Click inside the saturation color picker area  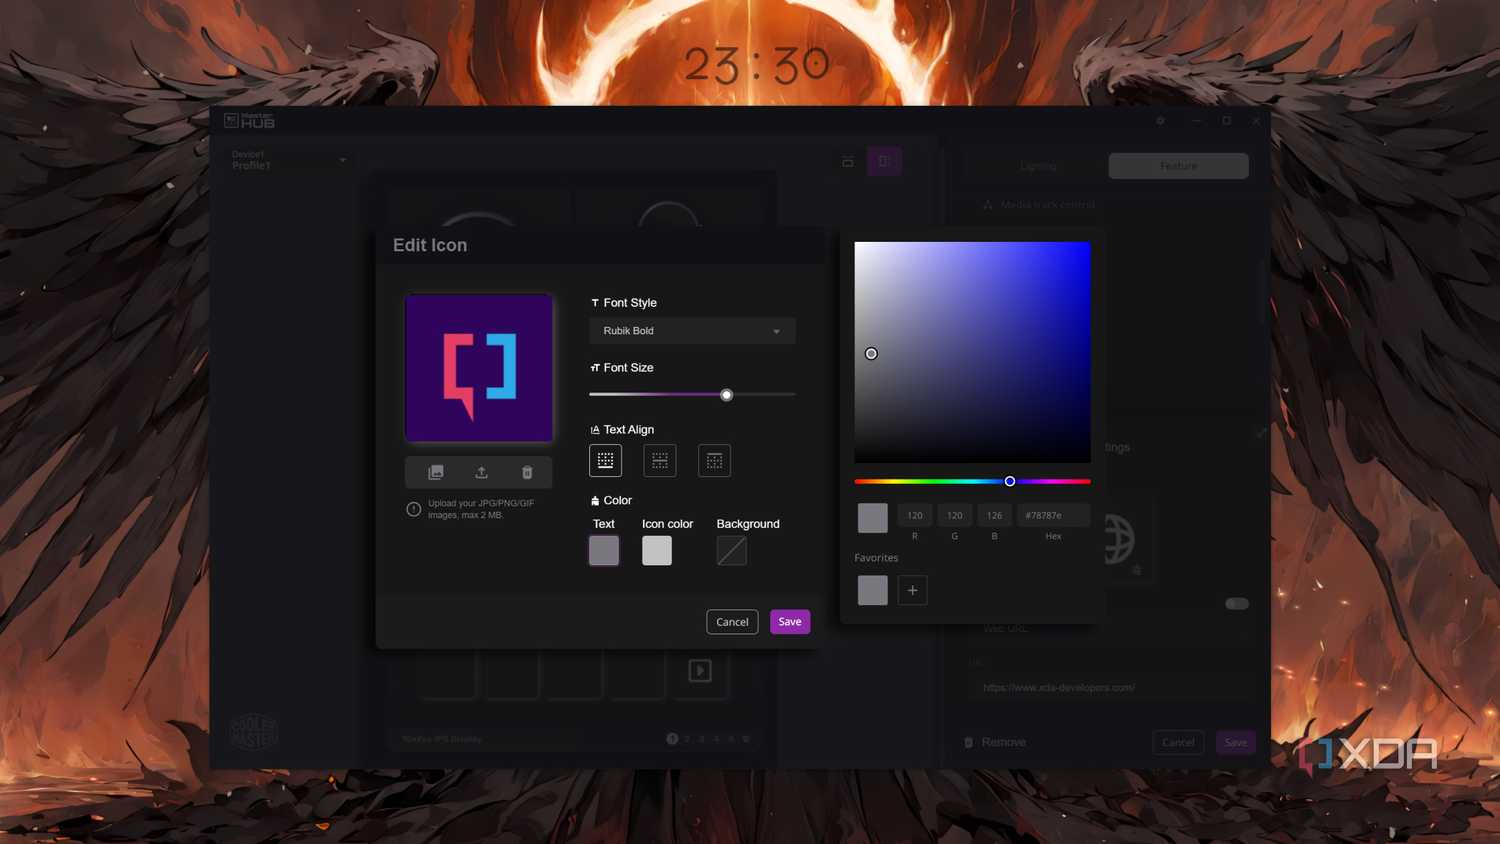(x=972, y=352)
